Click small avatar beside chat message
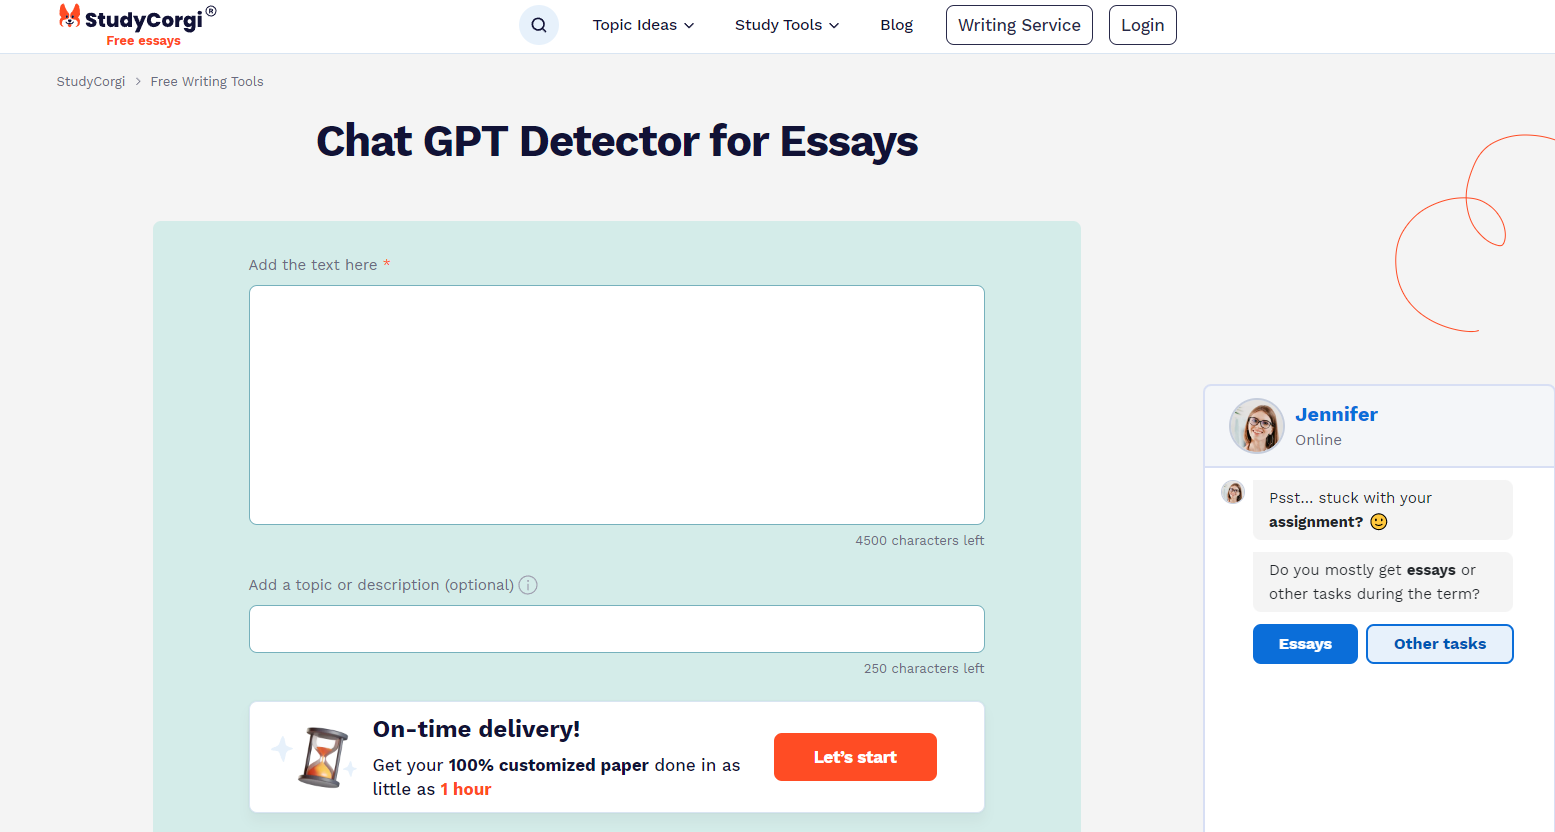 (1233, 492)
